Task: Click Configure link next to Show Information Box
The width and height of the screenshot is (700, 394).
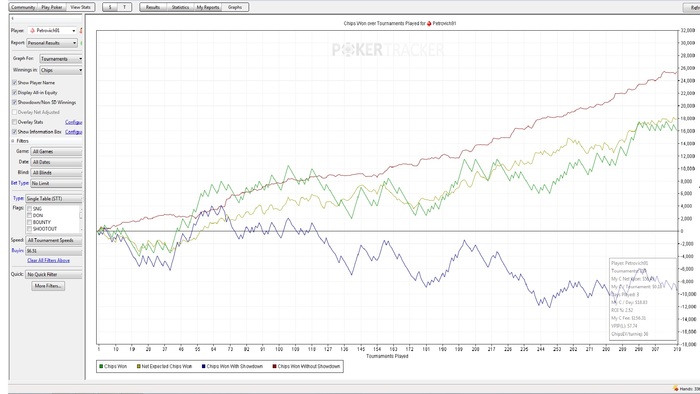Action: click(x=74, y=132)
